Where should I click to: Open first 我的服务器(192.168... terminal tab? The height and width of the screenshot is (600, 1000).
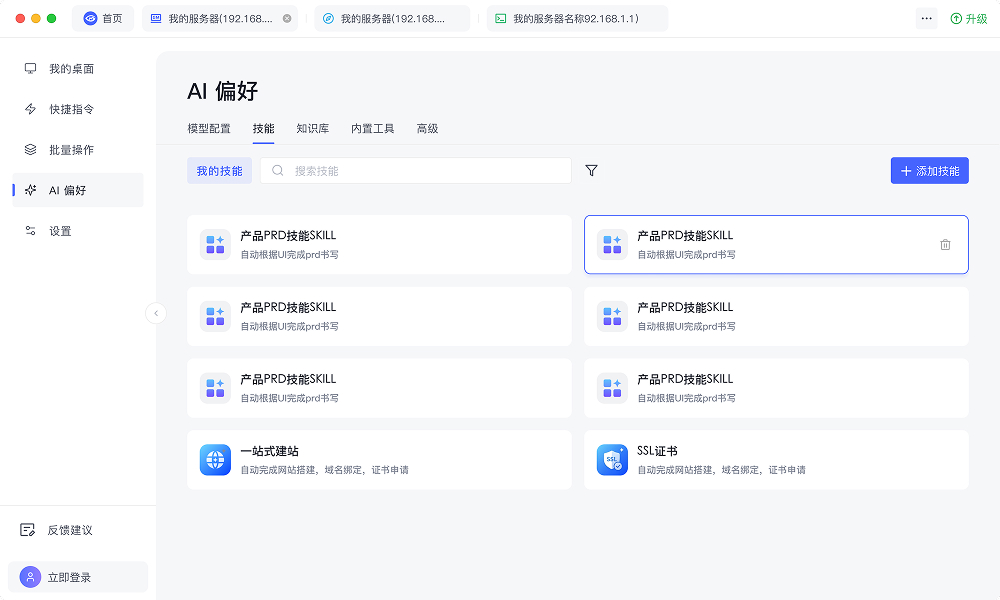coord(220,18)
